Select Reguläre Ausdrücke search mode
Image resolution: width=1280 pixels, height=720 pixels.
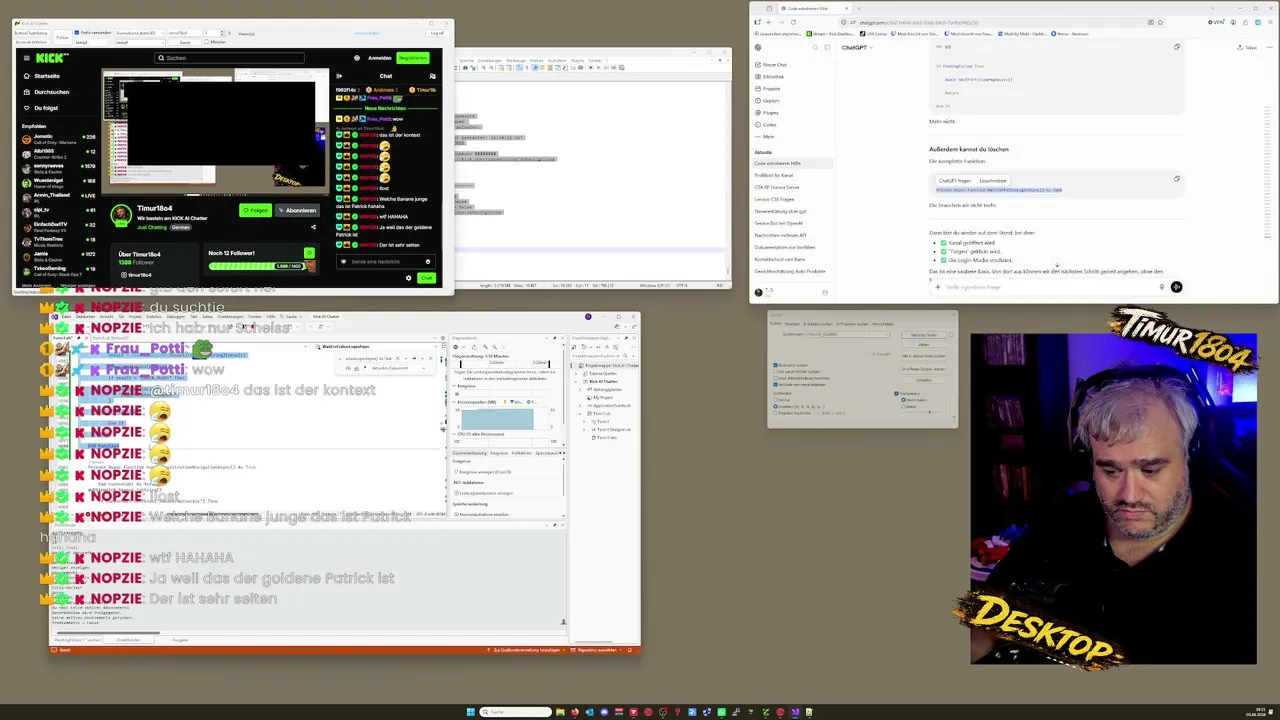click(x=775, y=413)
